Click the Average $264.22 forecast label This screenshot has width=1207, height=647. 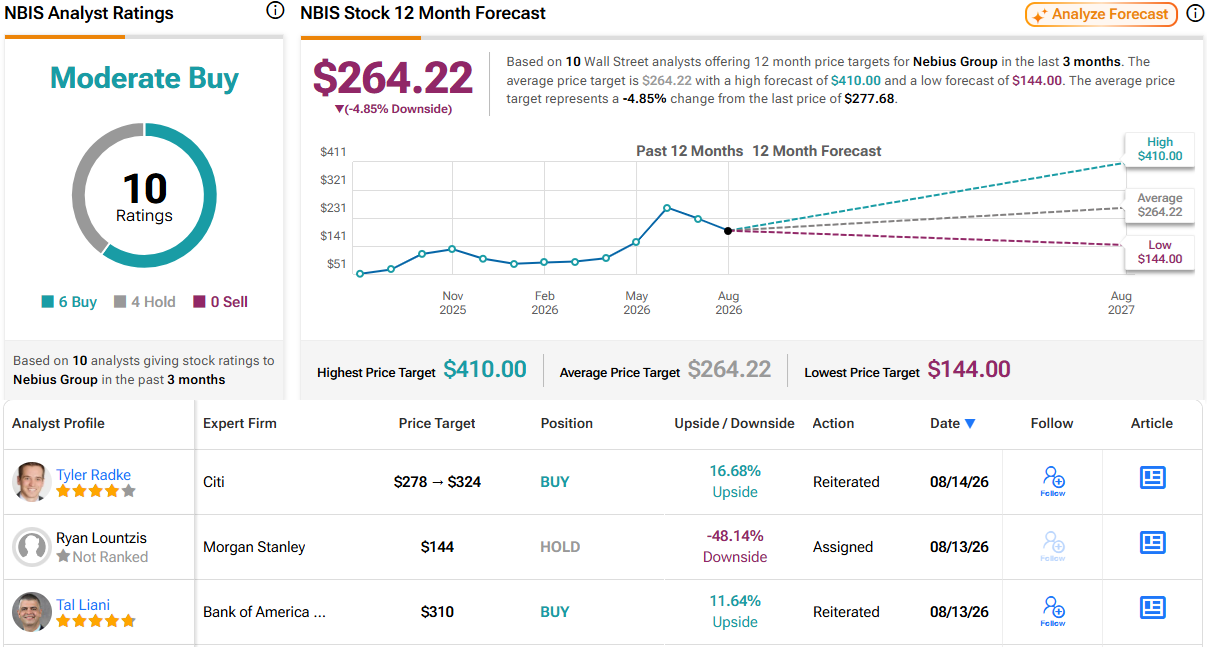click(x=1159, y=205)
